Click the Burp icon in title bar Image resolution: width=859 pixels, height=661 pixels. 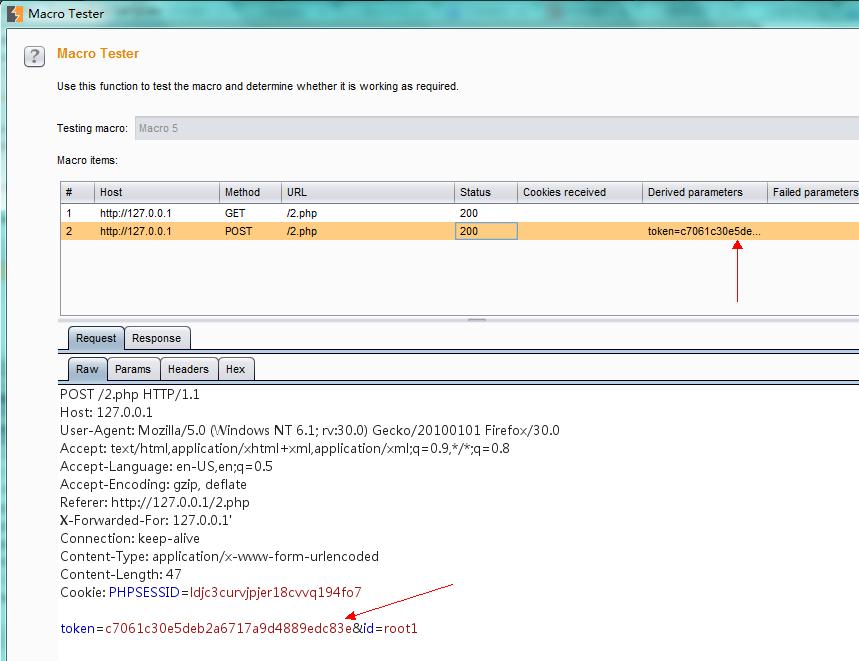coord(14,14)
